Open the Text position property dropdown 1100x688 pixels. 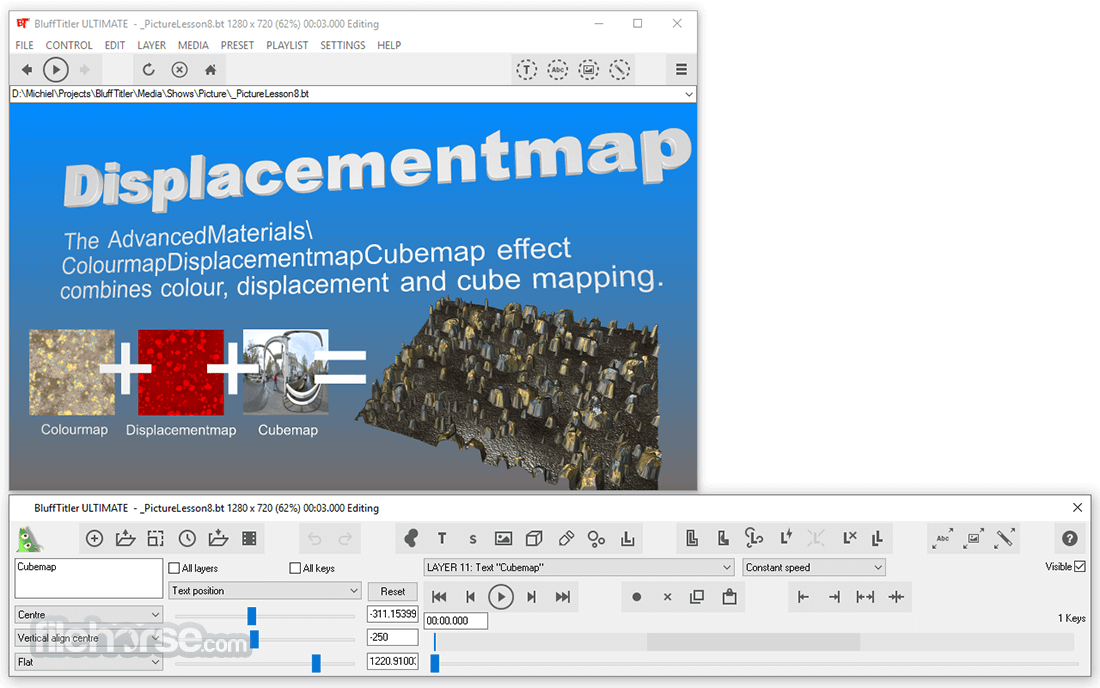[265, 591]
